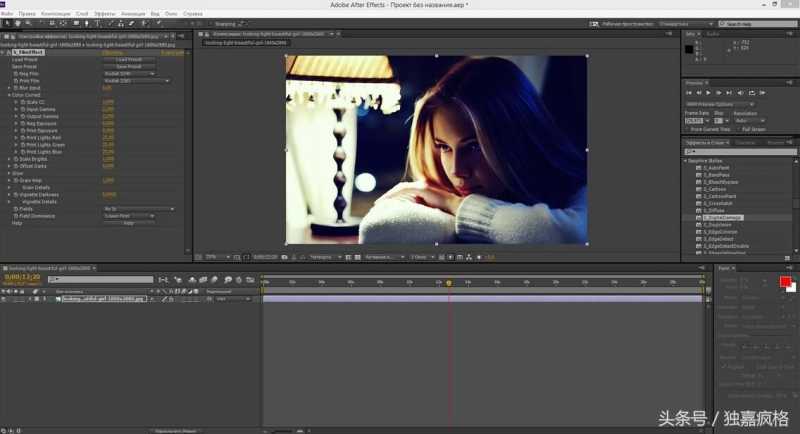
Task: Select the Hand tool
Action: click(19, 21)
